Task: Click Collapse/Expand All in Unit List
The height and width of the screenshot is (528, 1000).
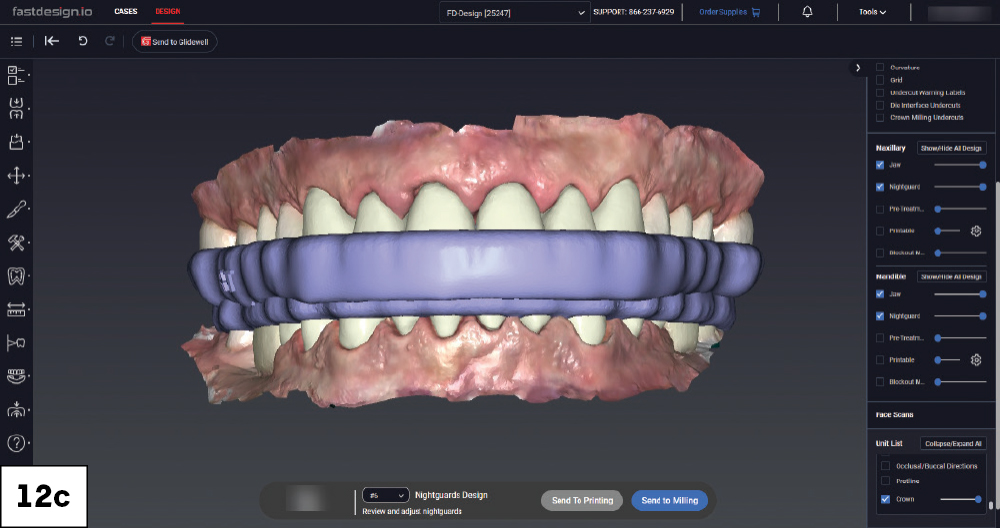Action: tap(953, 443)
